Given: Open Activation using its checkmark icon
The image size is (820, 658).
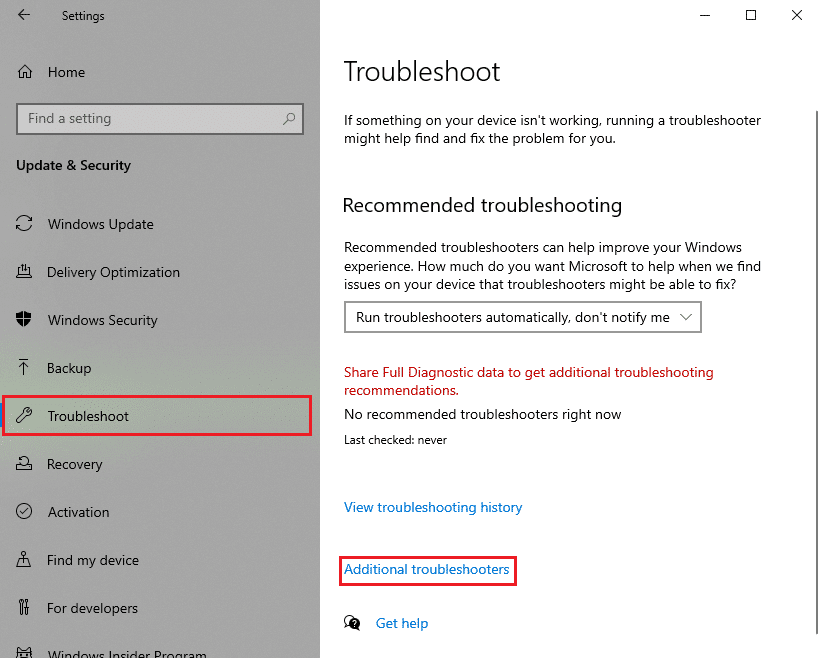Looking at the screenshot, I should (25, 512).
